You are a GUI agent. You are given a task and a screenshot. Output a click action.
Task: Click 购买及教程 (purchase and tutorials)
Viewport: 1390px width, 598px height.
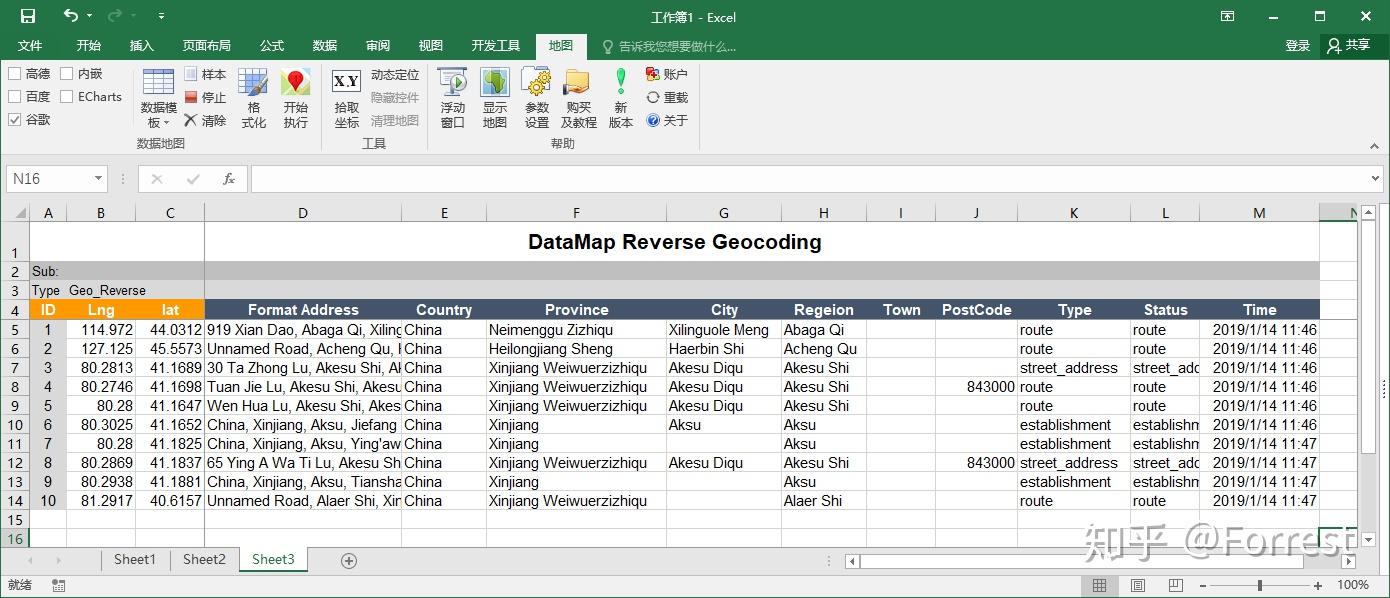pos(578,95)
